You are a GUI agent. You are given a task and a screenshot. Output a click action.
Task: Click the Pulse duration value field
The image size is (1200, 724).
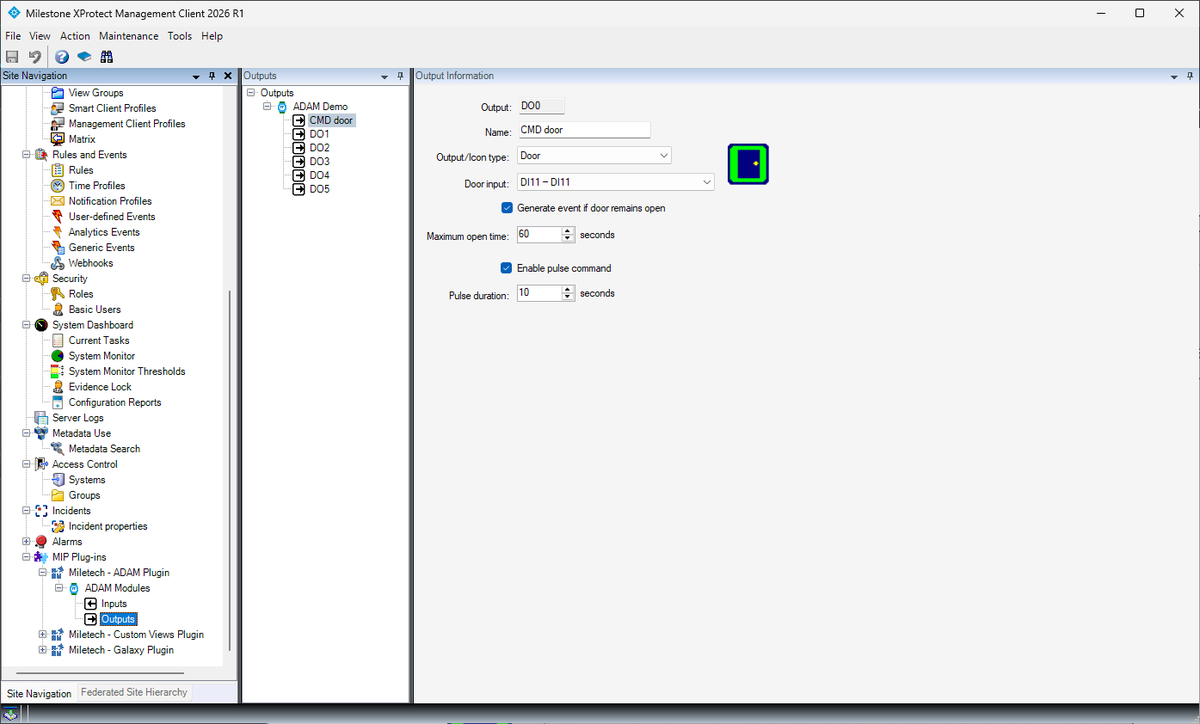click(539, 293)
